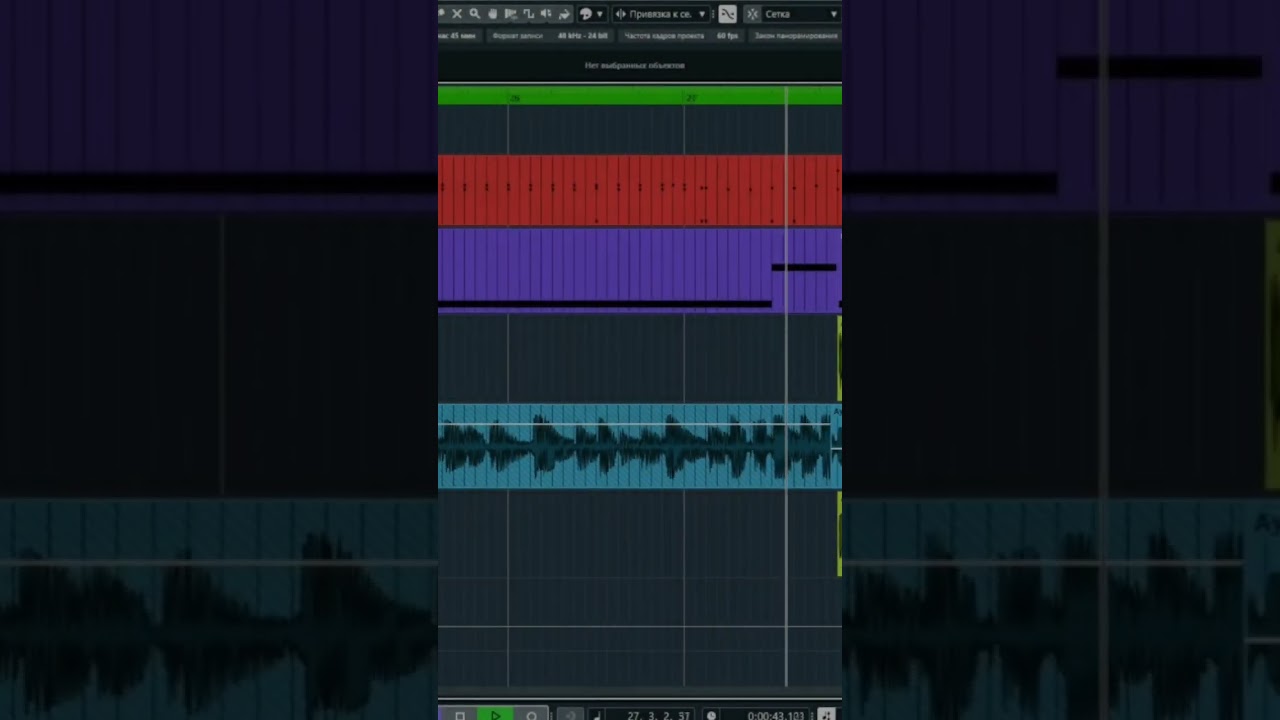This screenshot has width=1280, height=720.
Task: Select the Color paint bucket tool
Action: tap(564, 14)
